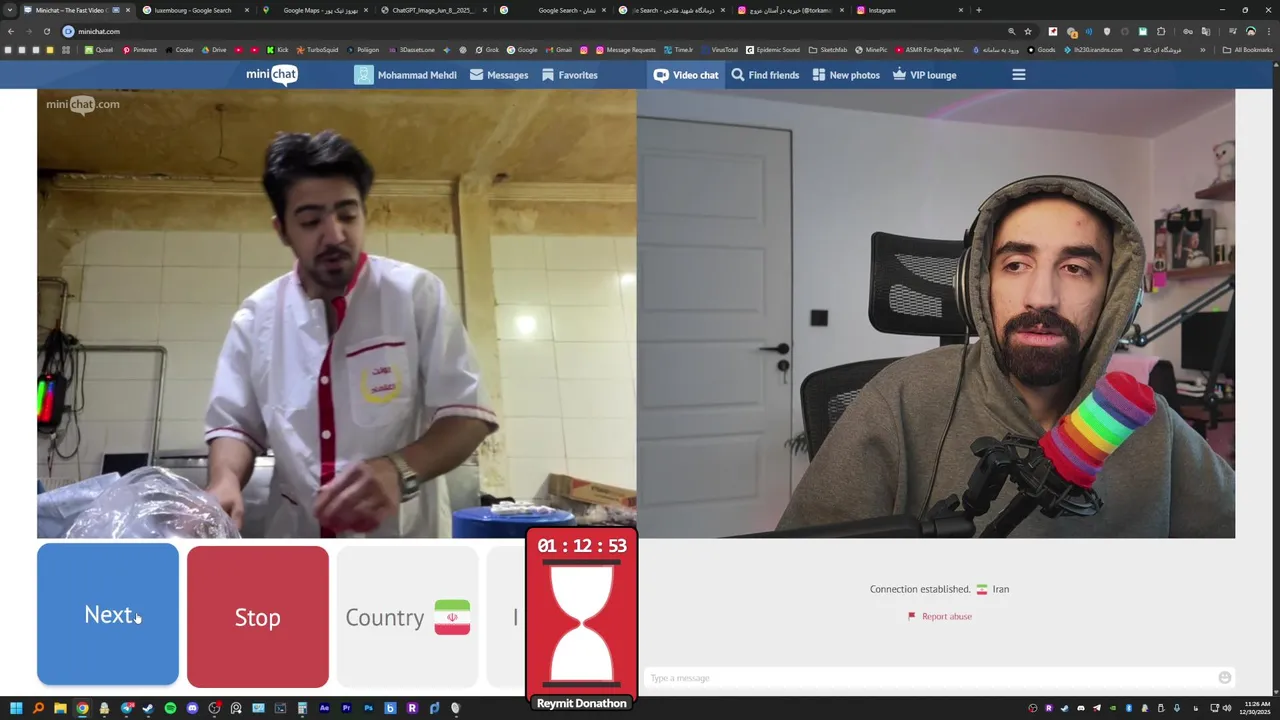Click the minichat logo
1280x720 pixels.
point(272,75)
